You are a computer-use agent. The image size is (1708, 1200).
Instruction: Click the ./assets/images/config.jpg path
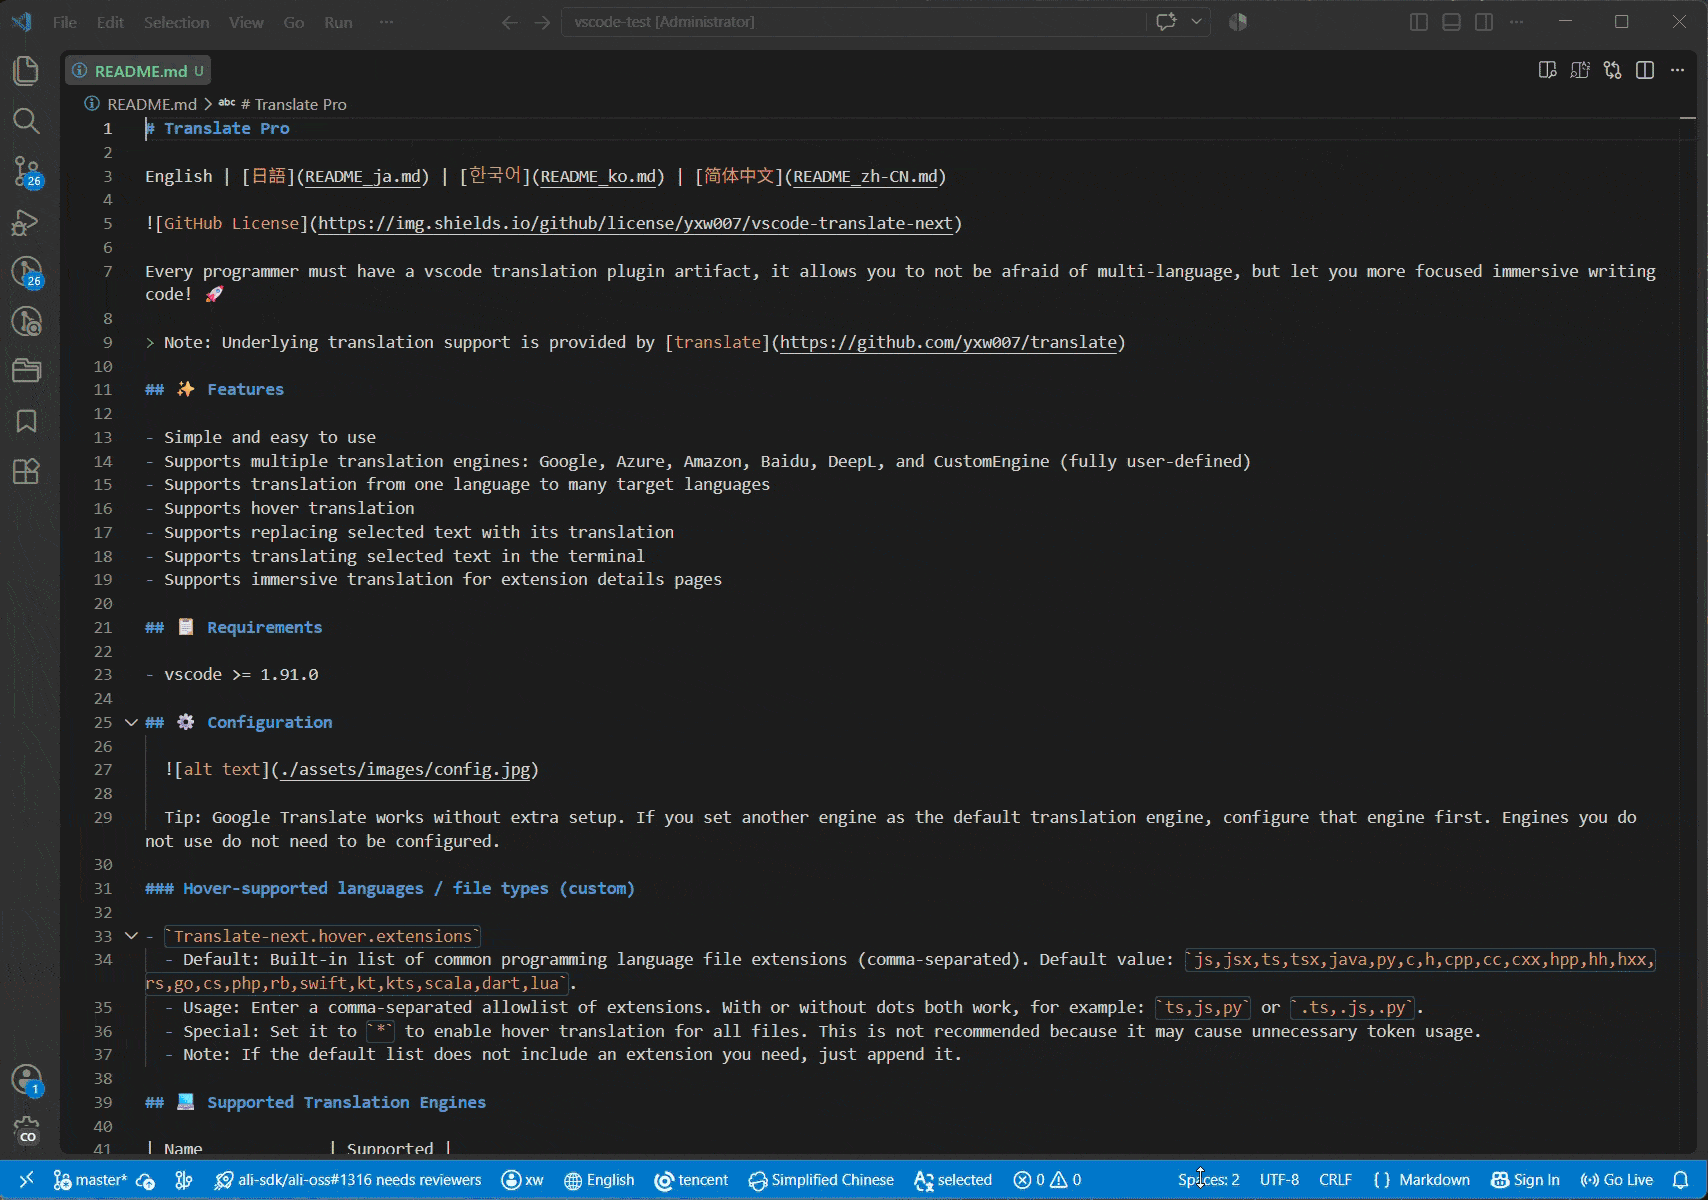tap(405, 769)
